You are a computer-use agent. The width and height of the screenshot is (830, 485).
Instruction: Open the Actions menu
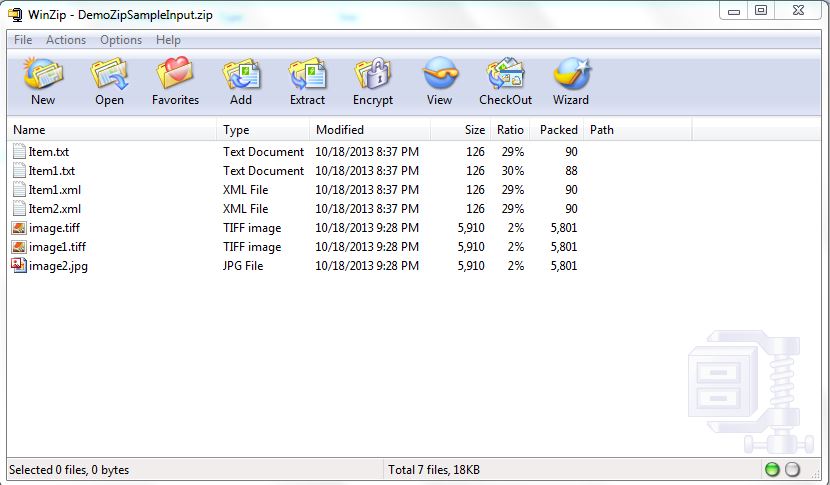coord(66,40)
